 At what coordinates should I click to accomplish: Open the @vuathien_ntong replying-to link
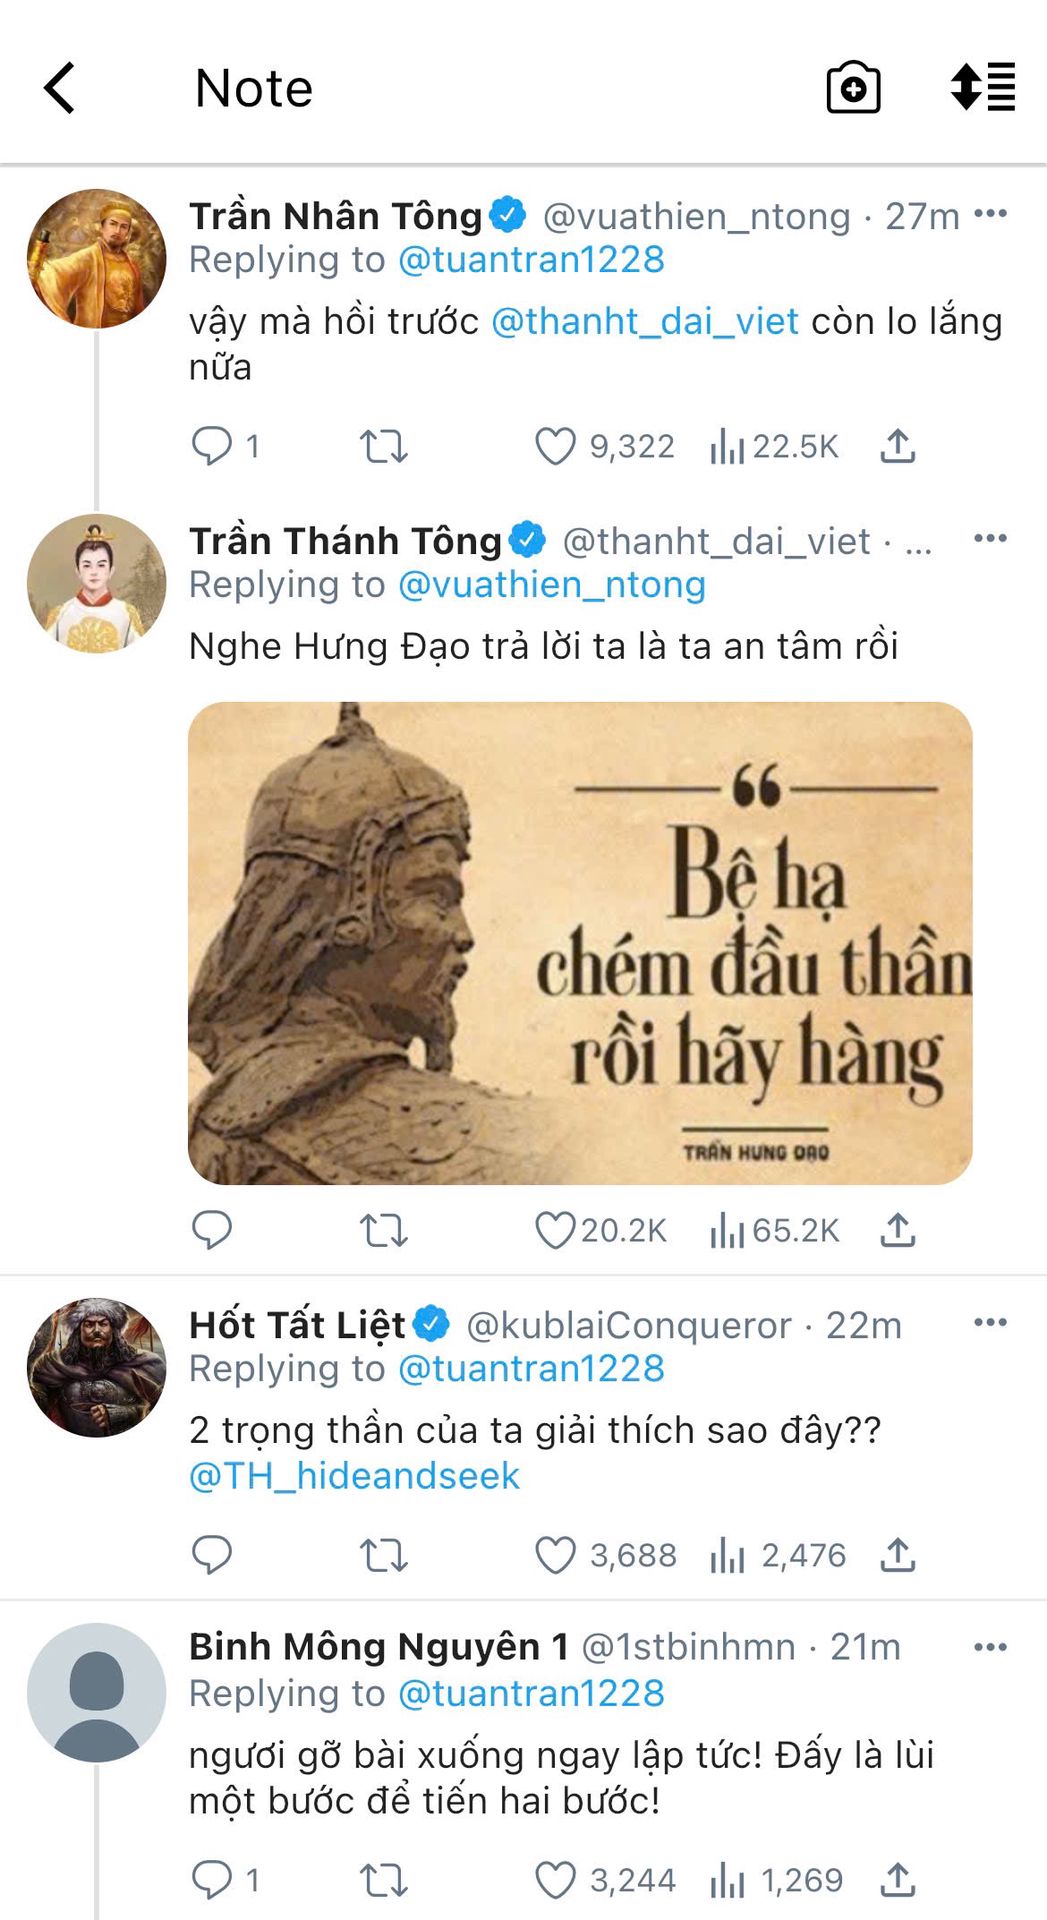tap(552, 584)
